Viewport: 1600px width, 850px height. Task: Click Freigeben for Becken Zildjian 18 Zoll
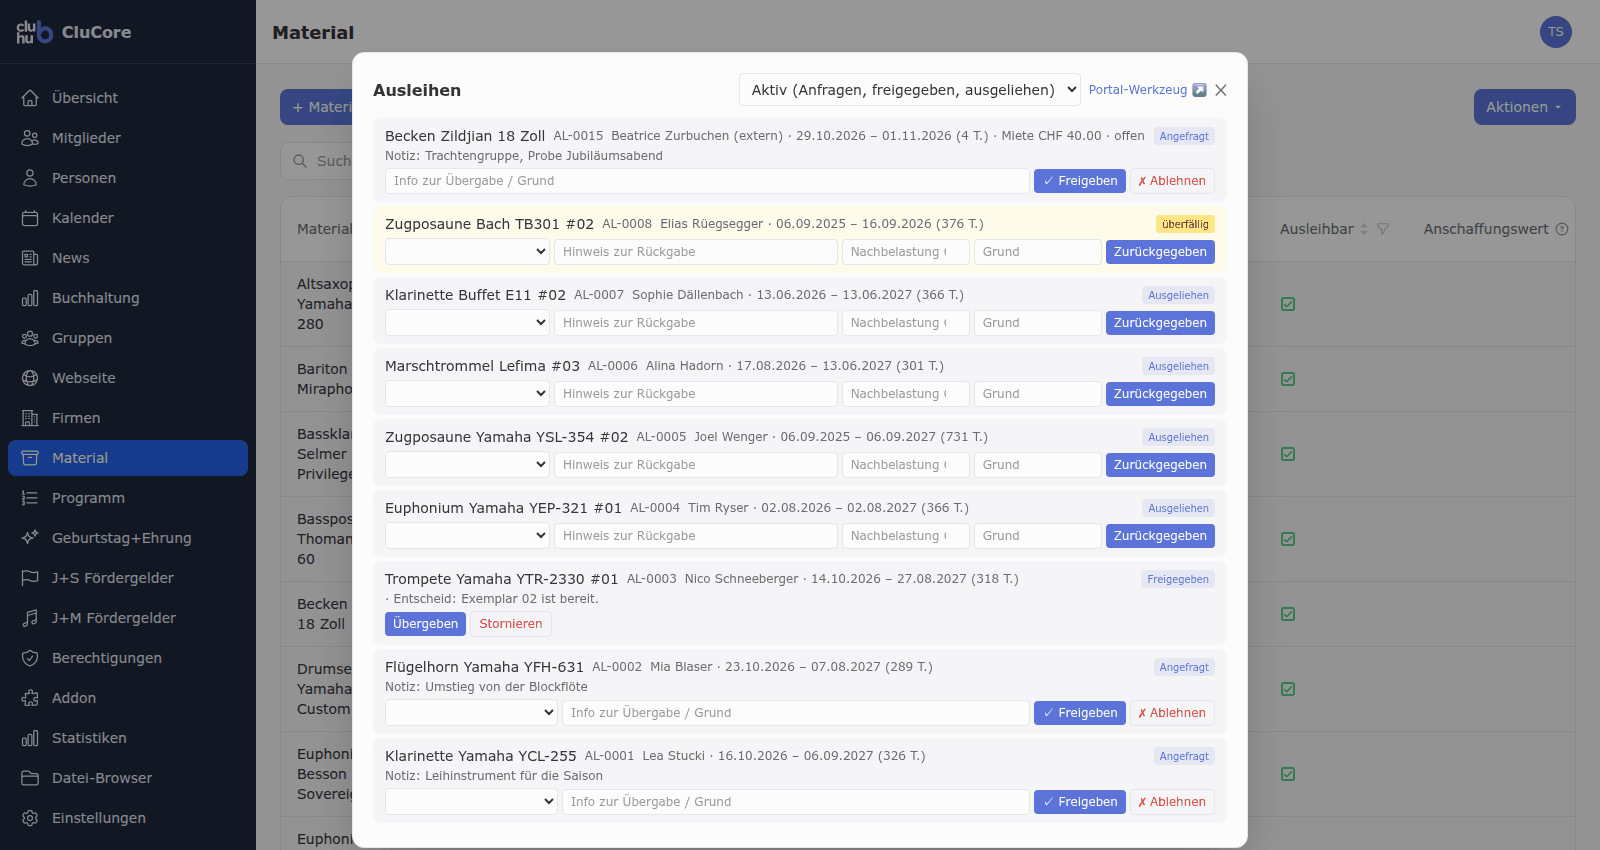[x=1080, y=181]
